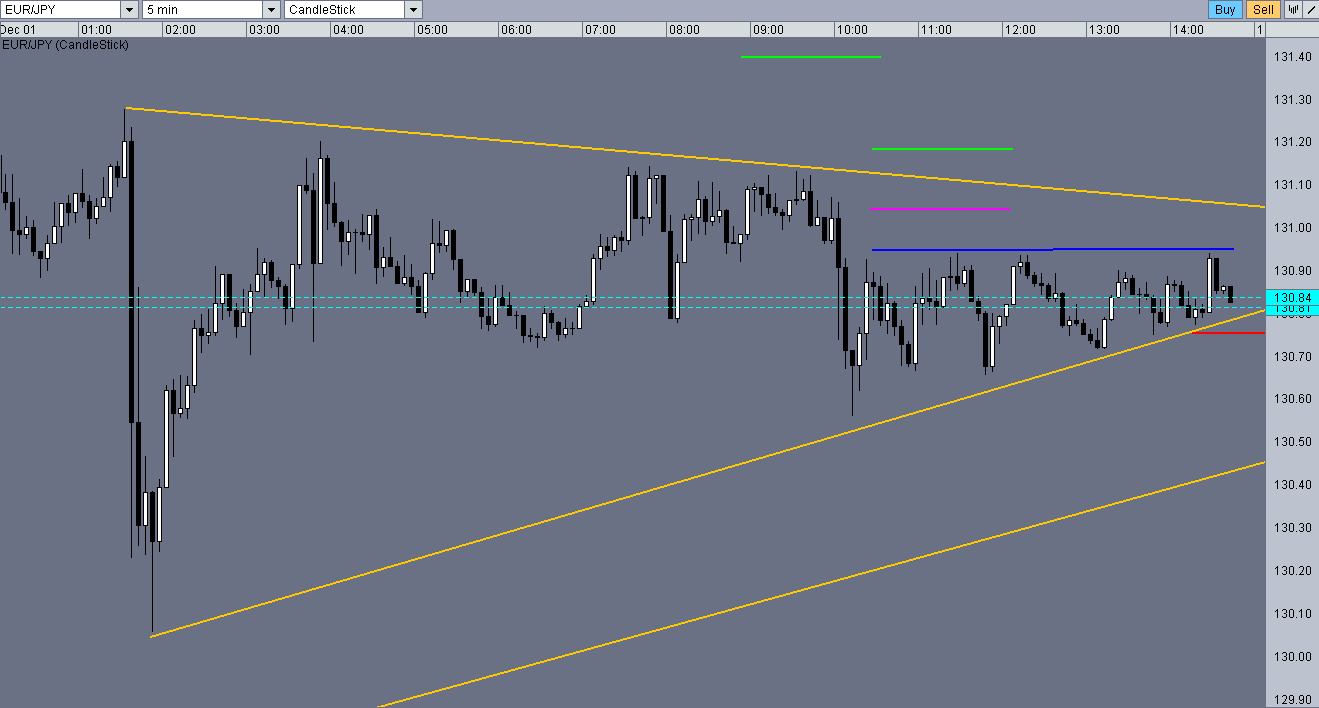The image size is (1319, 708).
Task: Click the 02:00 time axis label
Action: point(181,30)
